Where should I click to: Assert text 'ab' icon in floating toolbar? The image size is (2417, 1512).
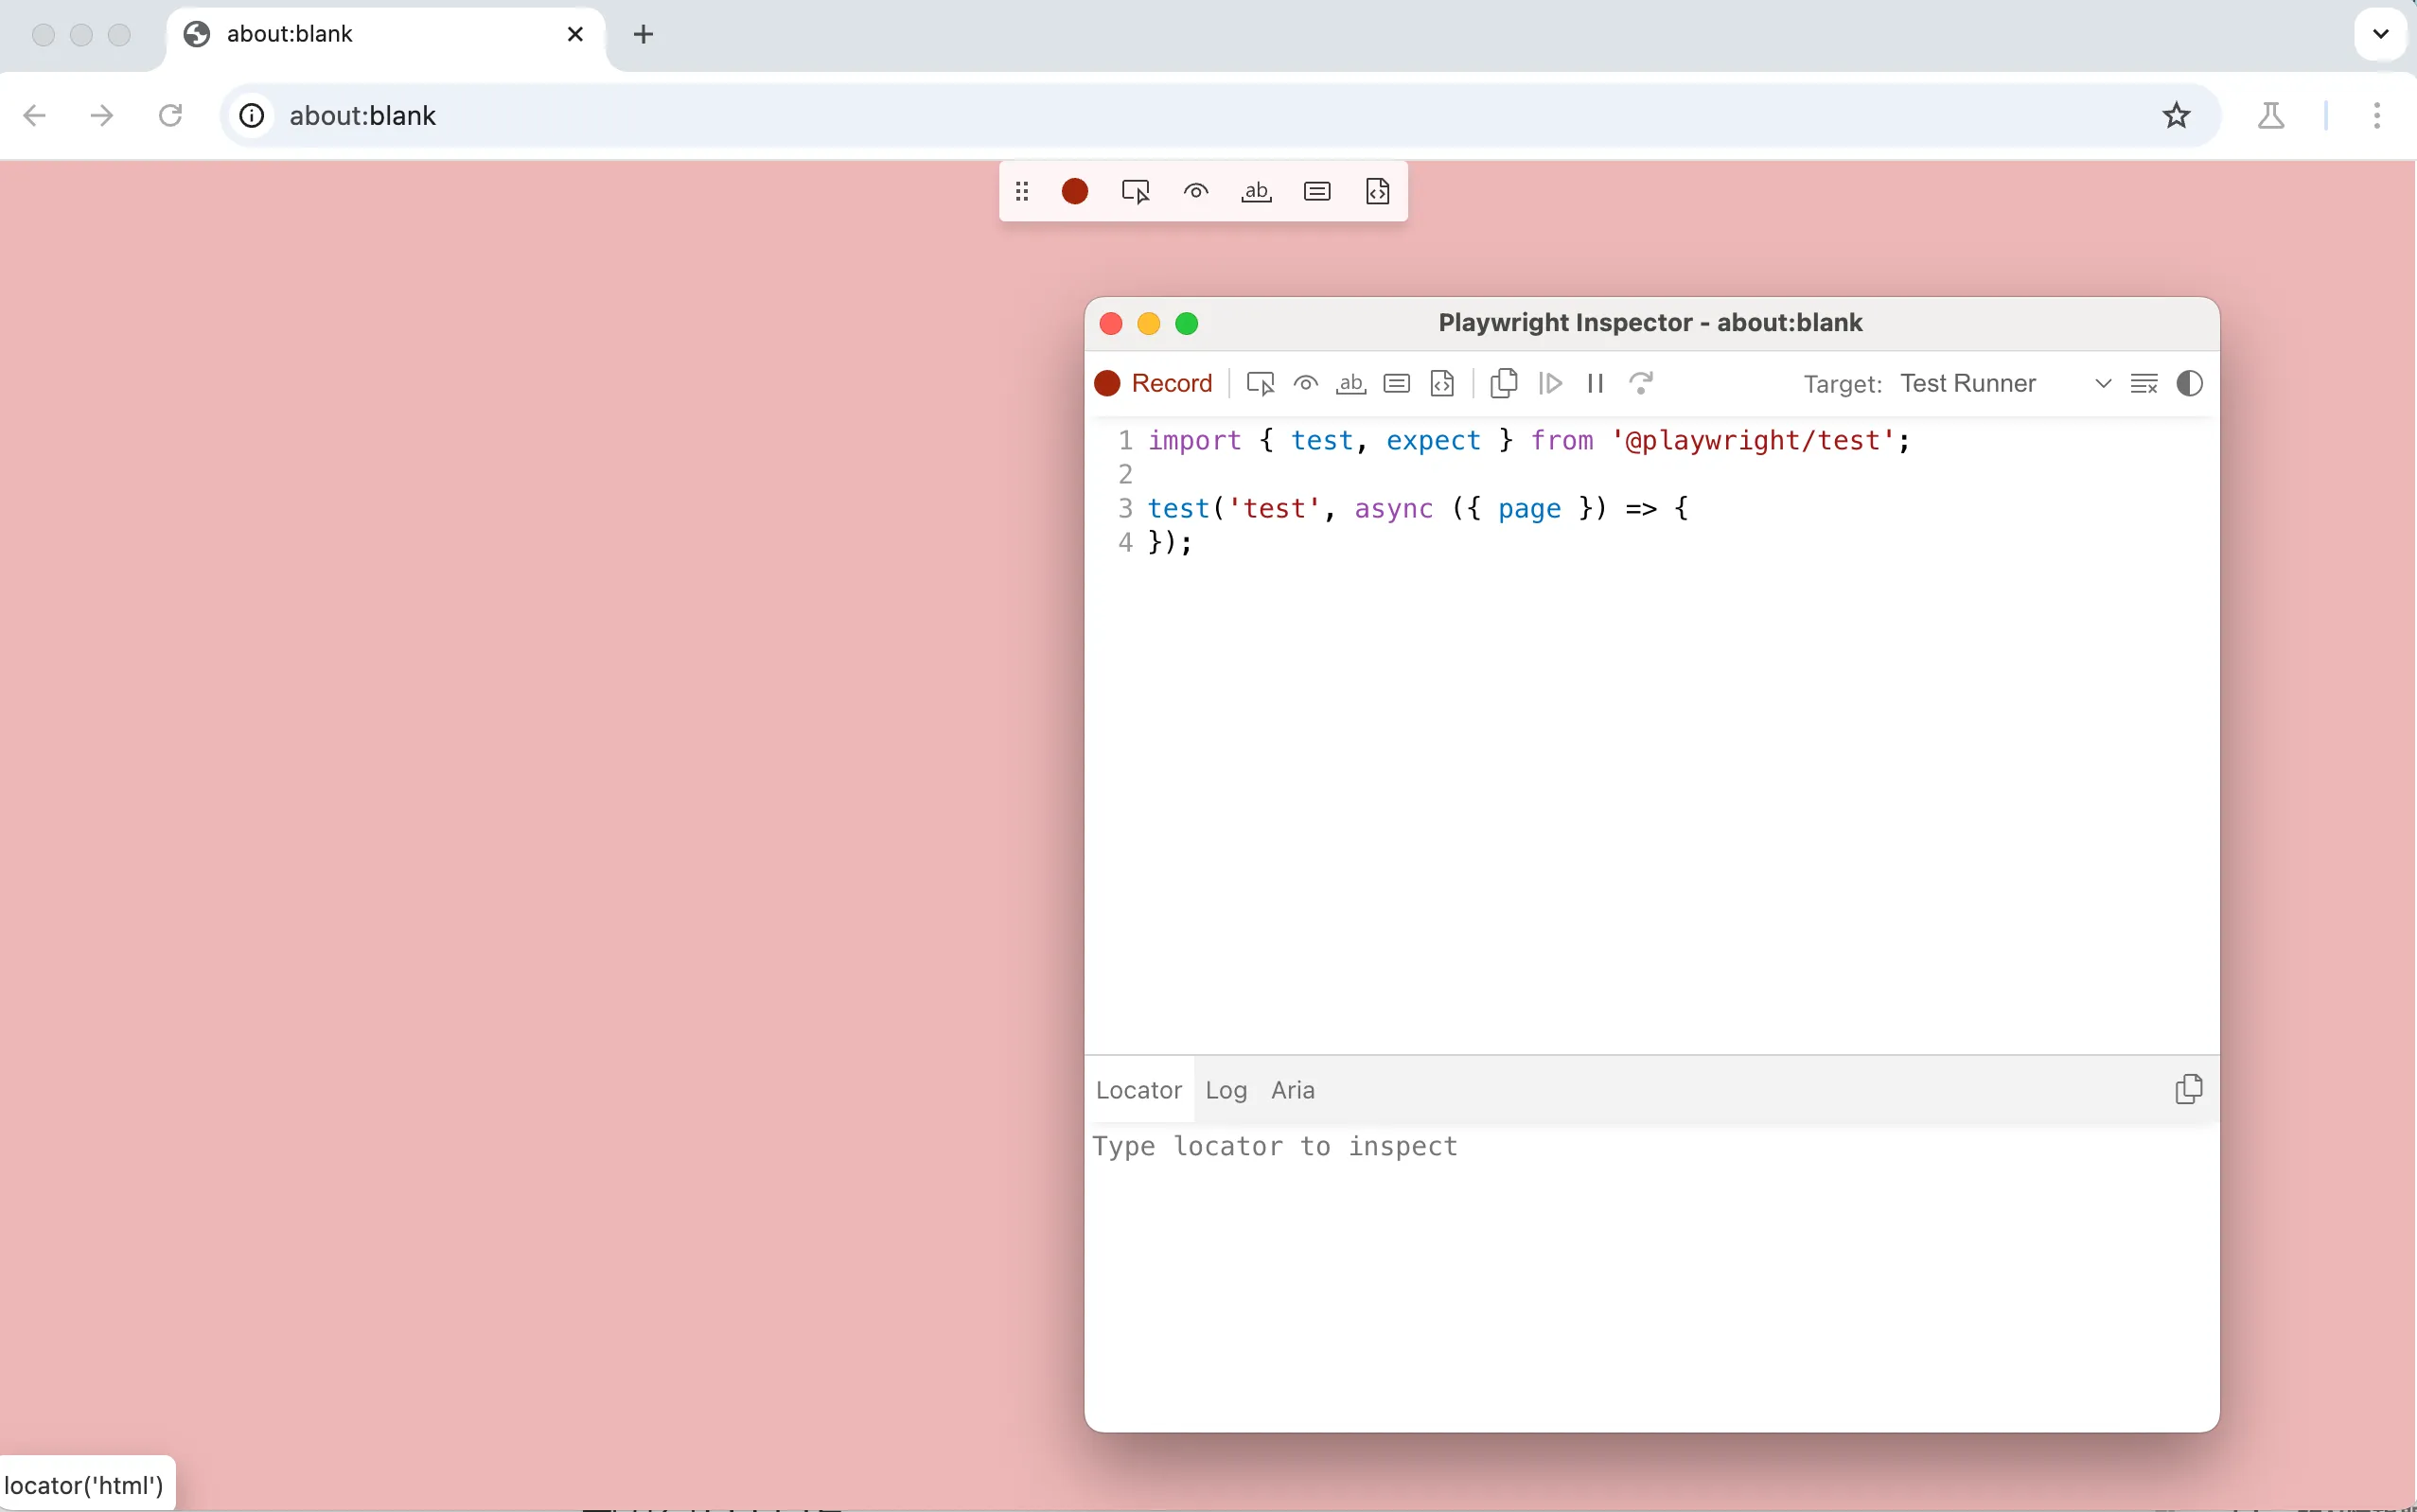(1256, 191)
